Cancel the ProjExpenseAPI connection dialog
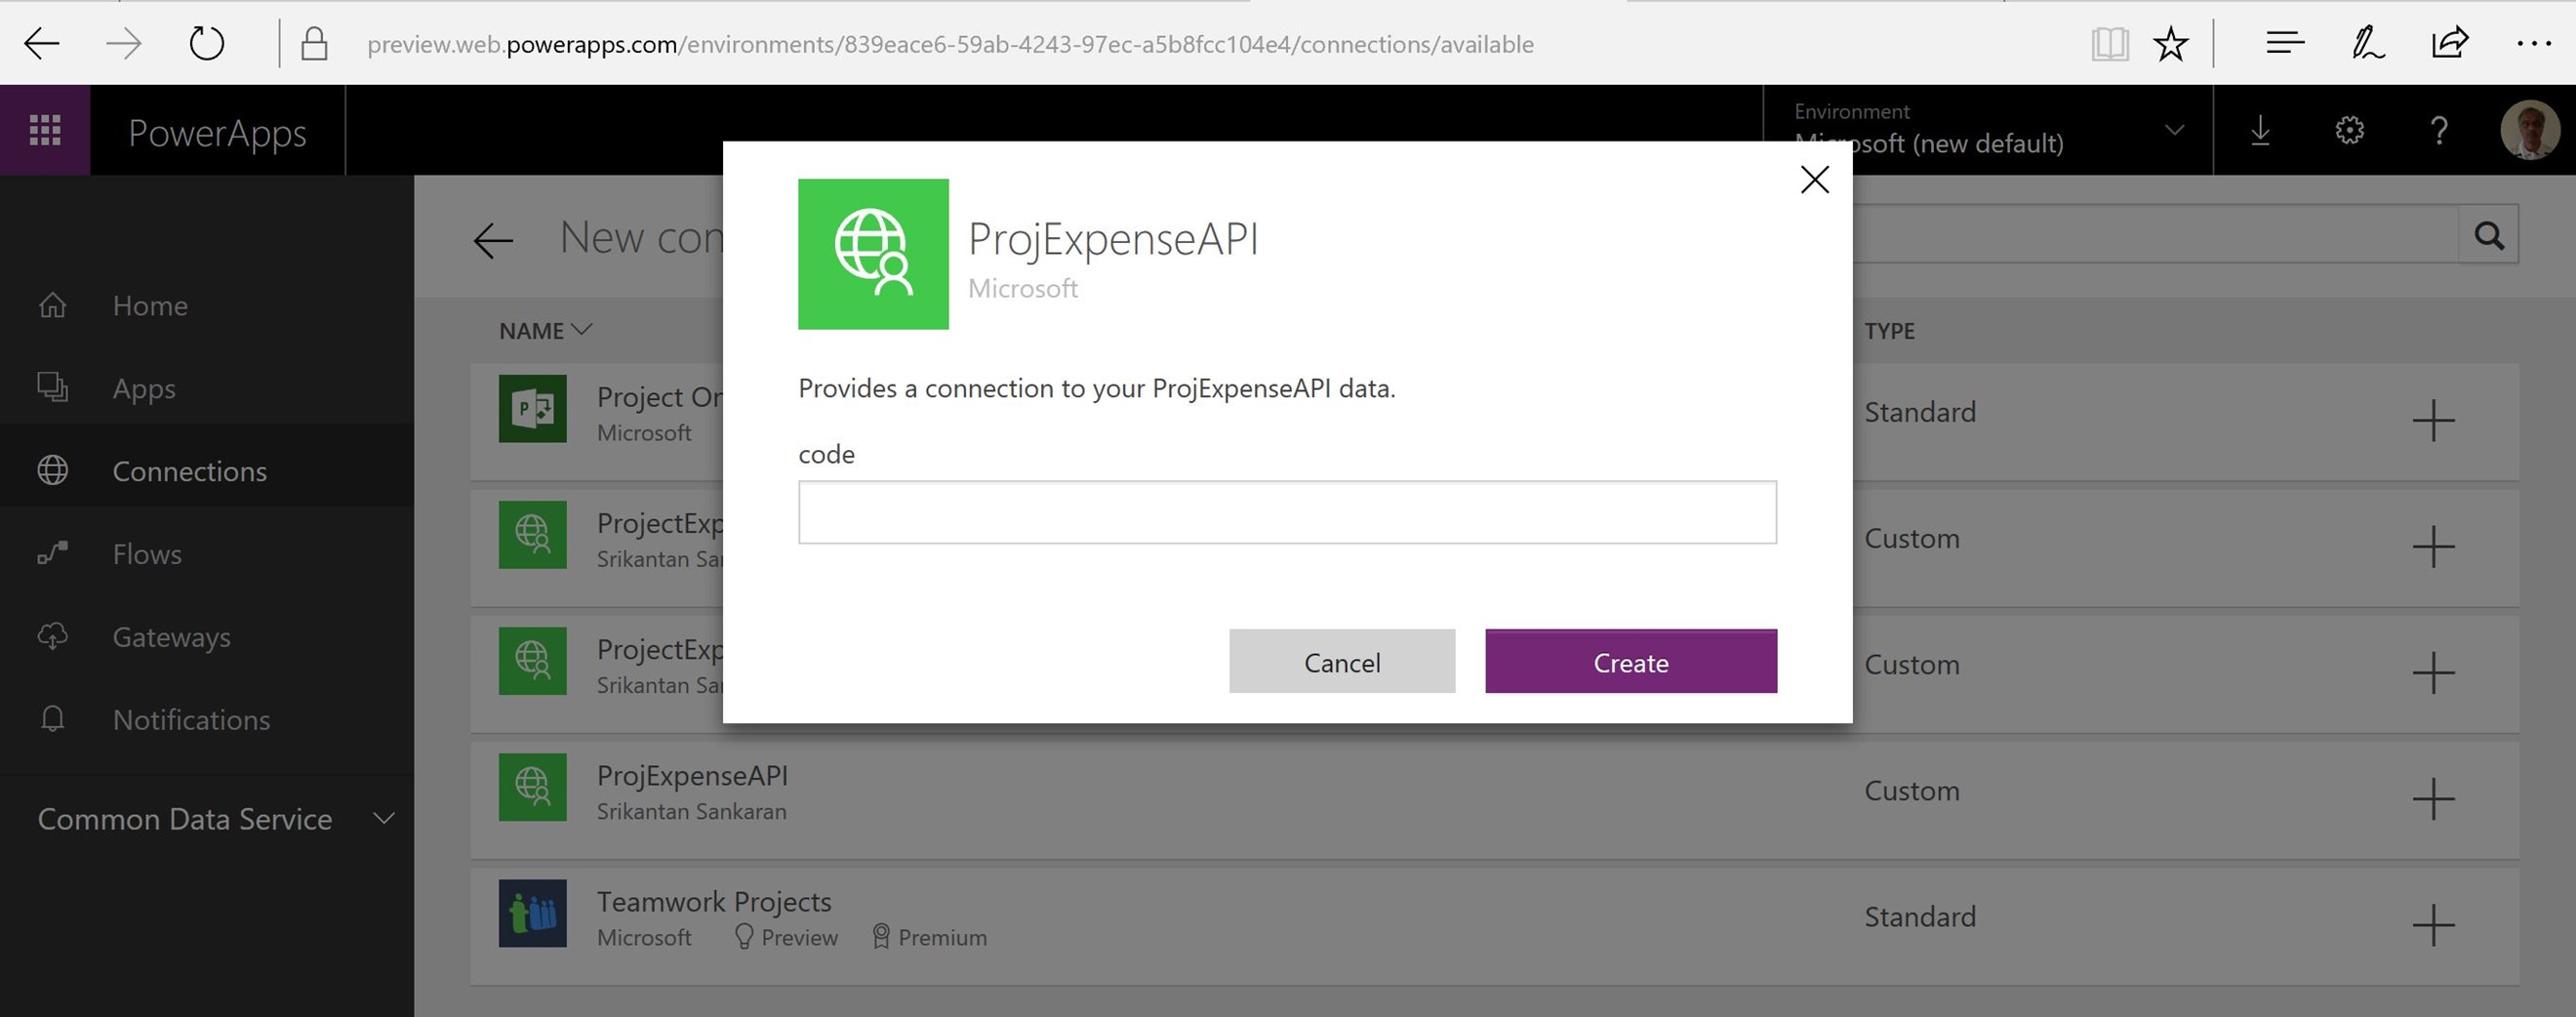 [x=1341, y=661]
